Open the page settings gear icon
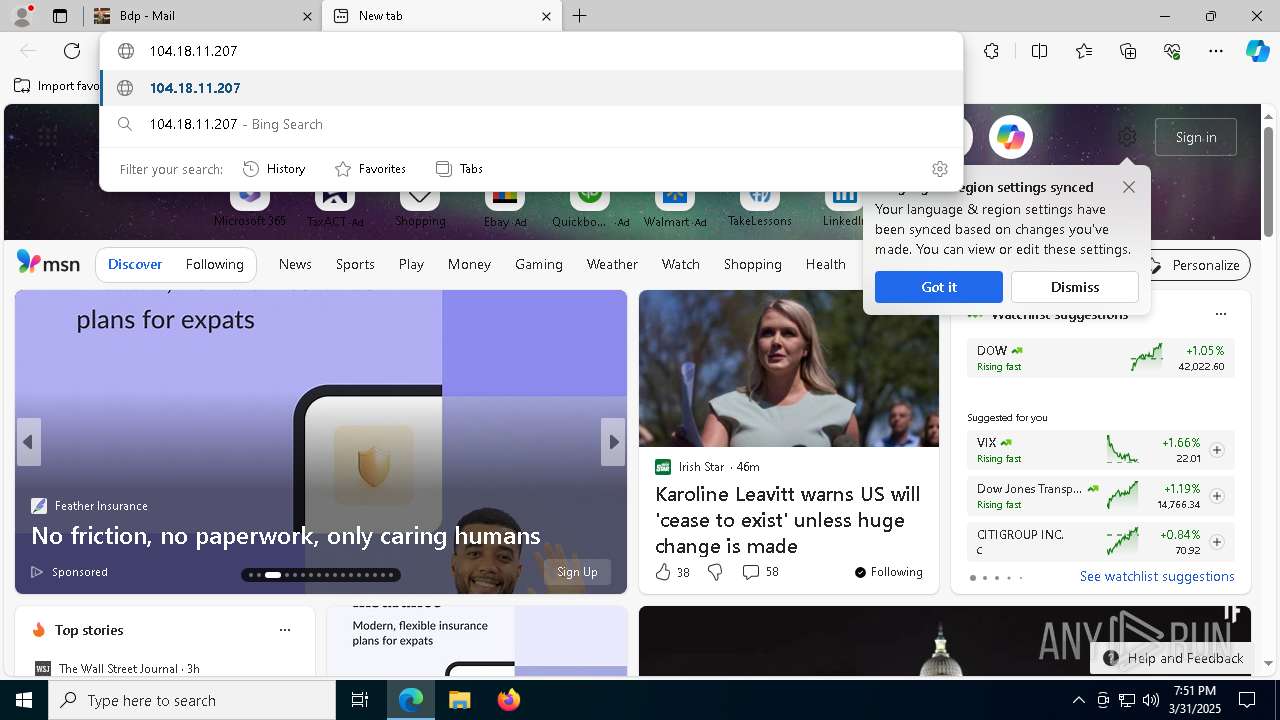 (x=1127, y=137)
